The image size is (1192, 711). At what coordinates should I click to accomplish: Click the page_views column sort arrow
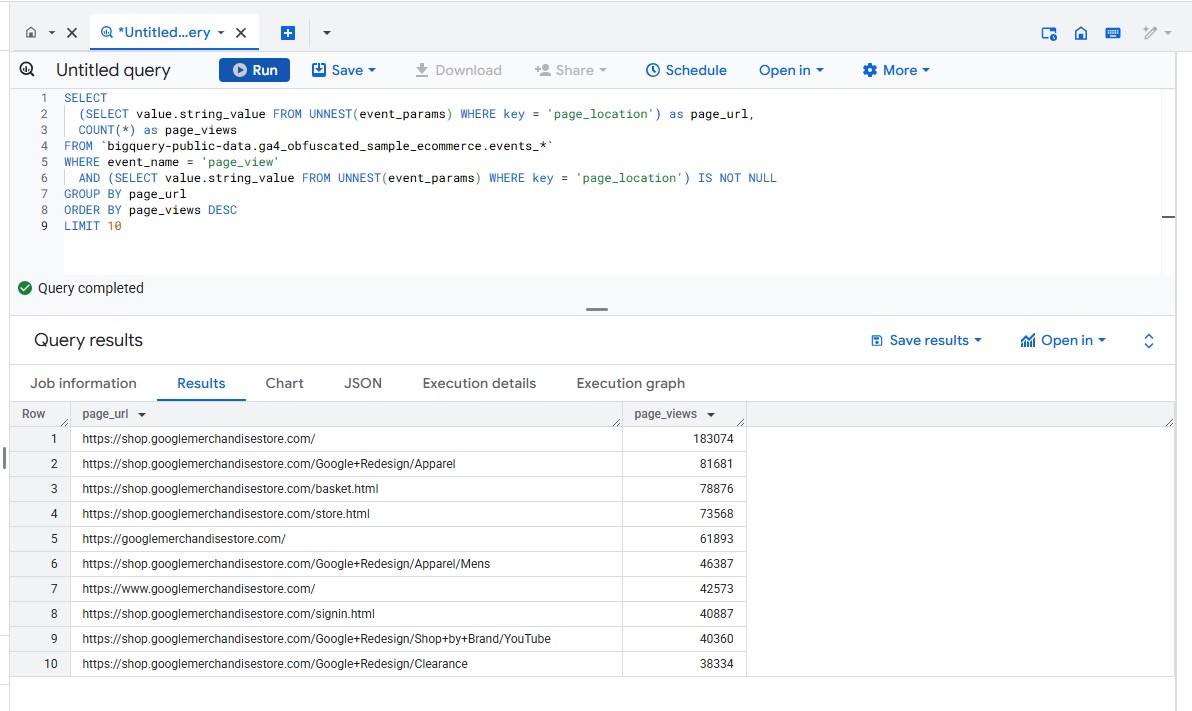[x=711, y=415]
